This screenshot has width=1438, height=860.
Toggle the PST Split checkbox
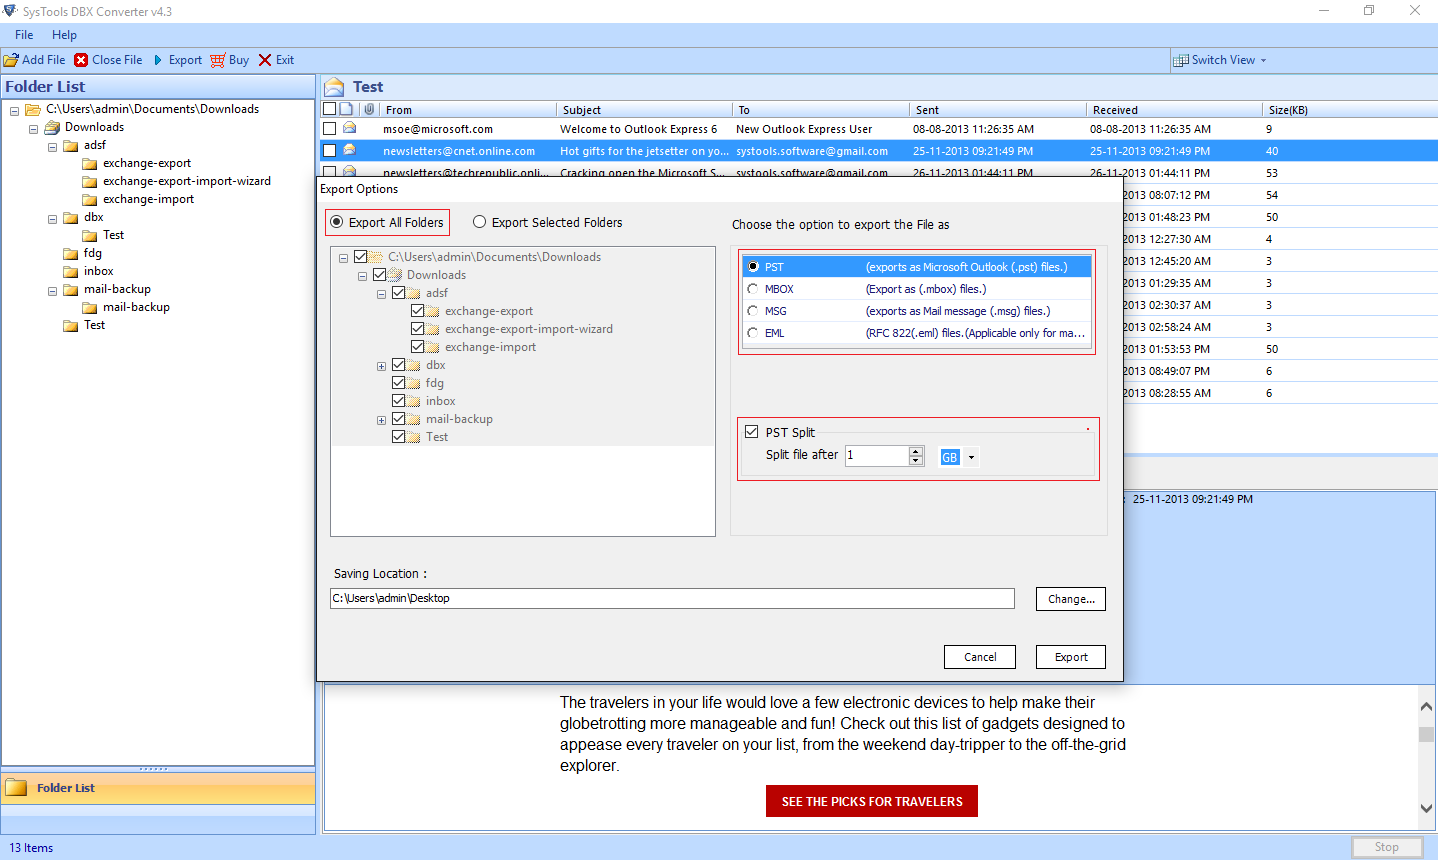click(752, 432)
